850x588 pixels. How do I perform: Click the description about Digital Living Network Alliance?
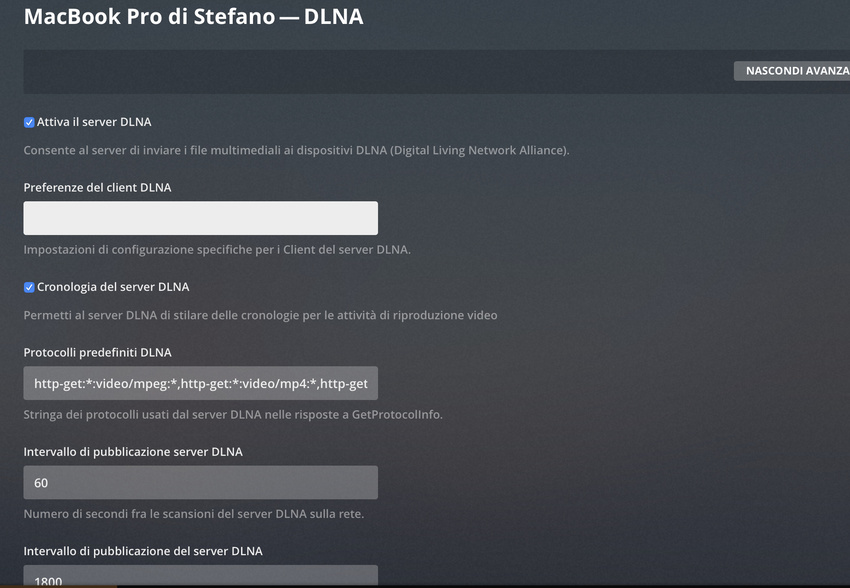pyautogui.click(x=296, y=150)
